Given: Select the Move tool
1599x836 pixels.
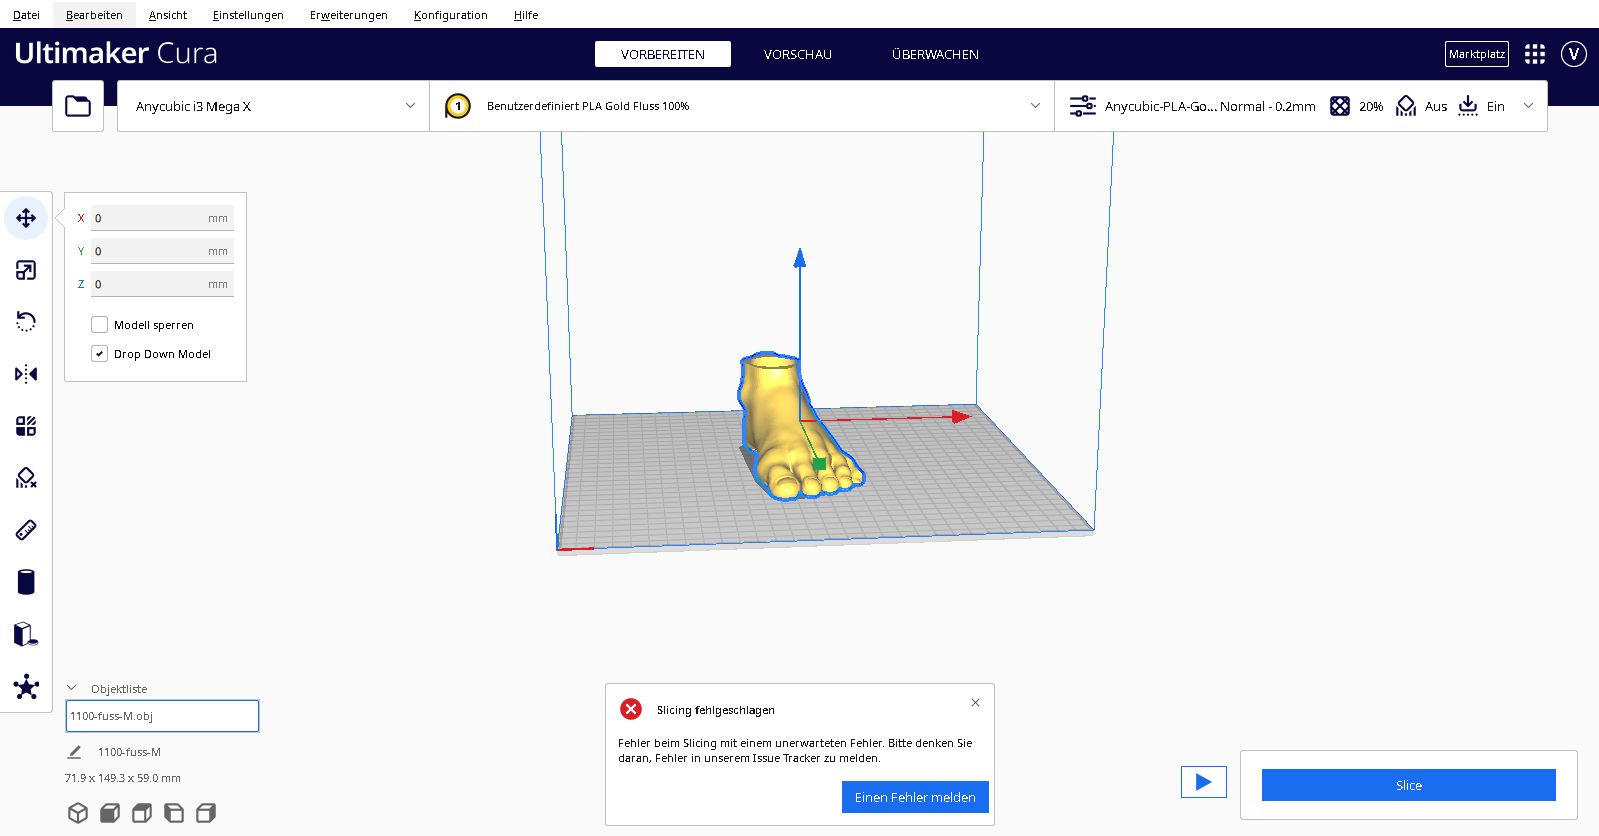Looking at the screenshot, I should (26, 218).
